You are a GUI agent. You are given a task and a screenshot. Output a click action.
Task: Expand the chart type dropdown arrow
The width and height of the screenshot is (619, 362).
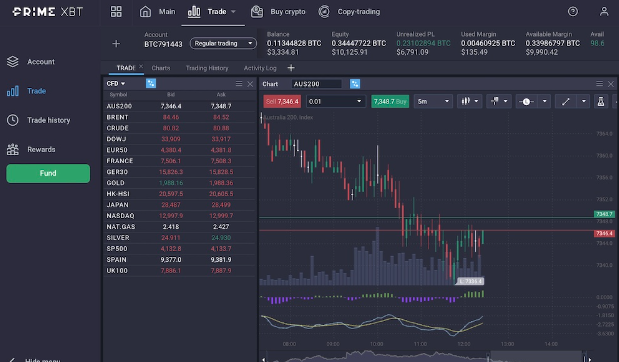(476, 101)
